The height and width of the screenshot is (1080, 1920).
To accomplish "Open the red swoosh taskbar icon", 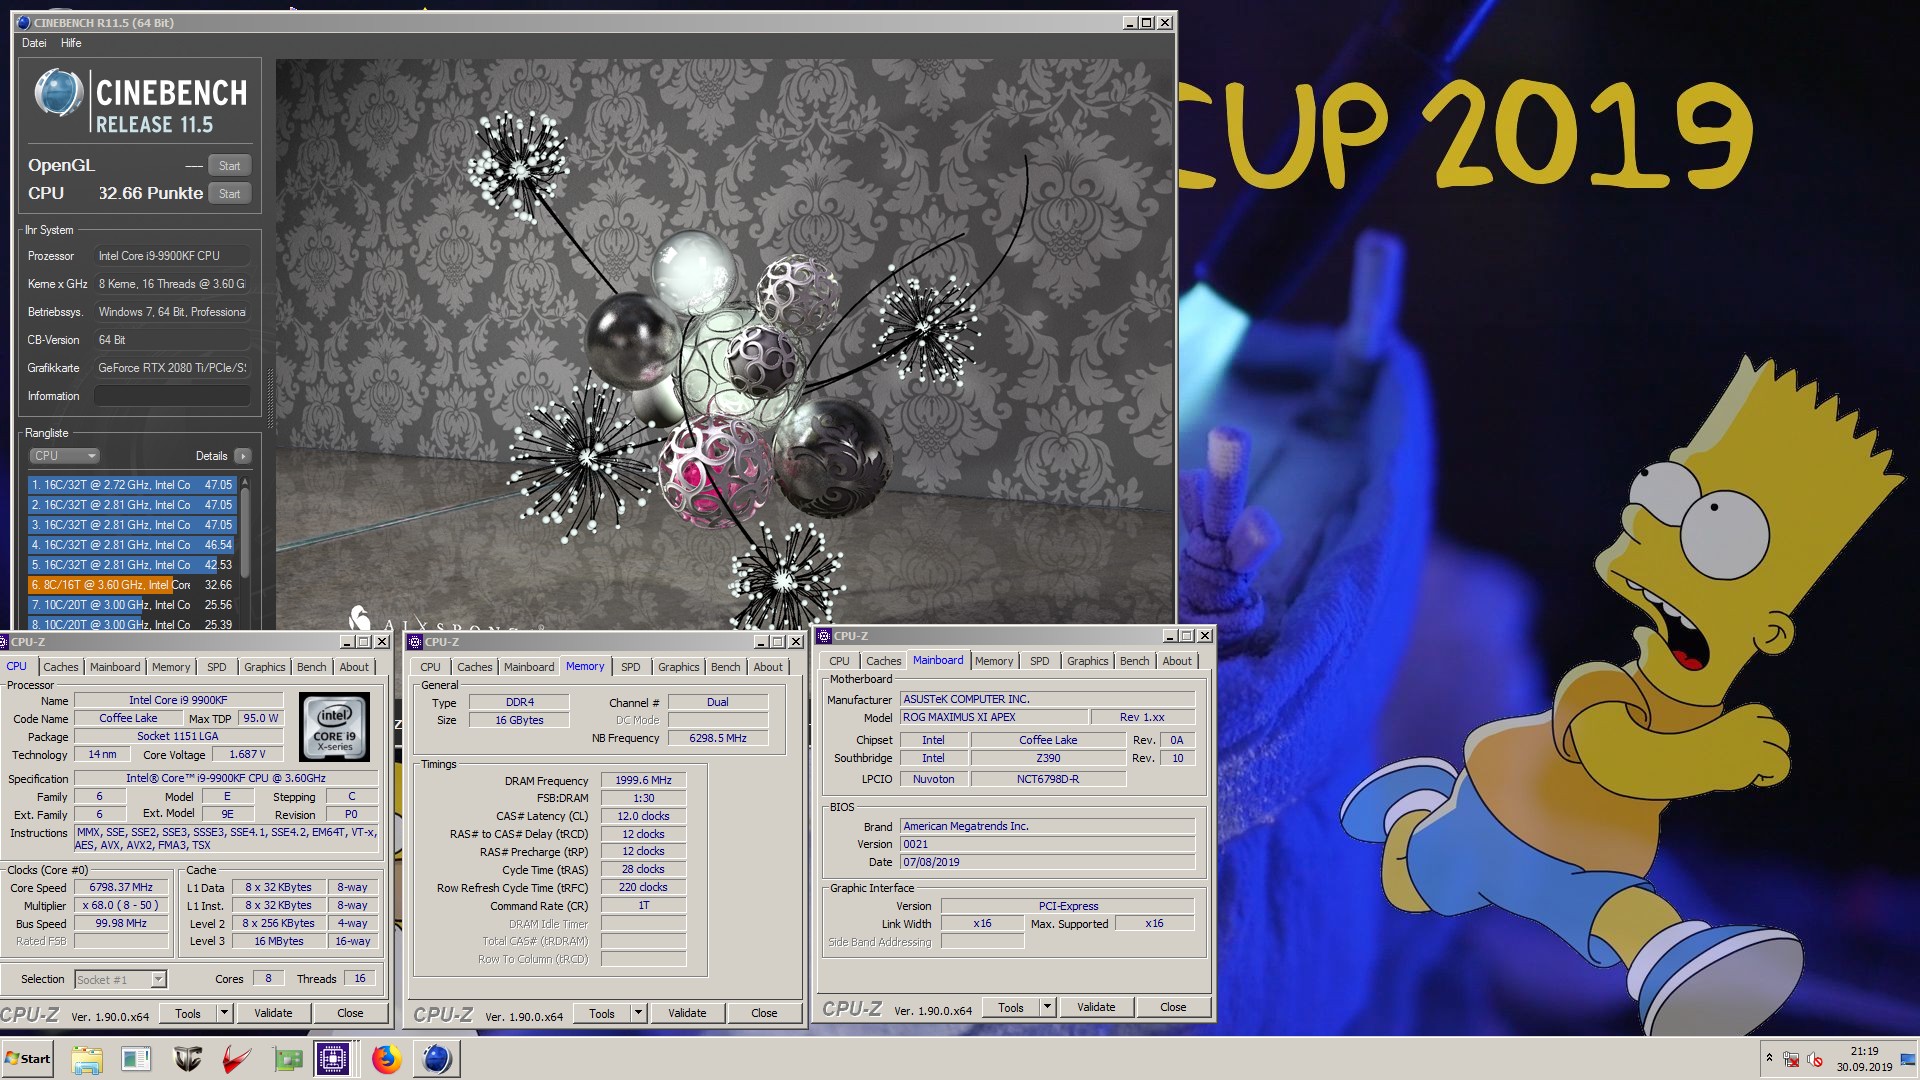I will click(x=236, y=1059).
